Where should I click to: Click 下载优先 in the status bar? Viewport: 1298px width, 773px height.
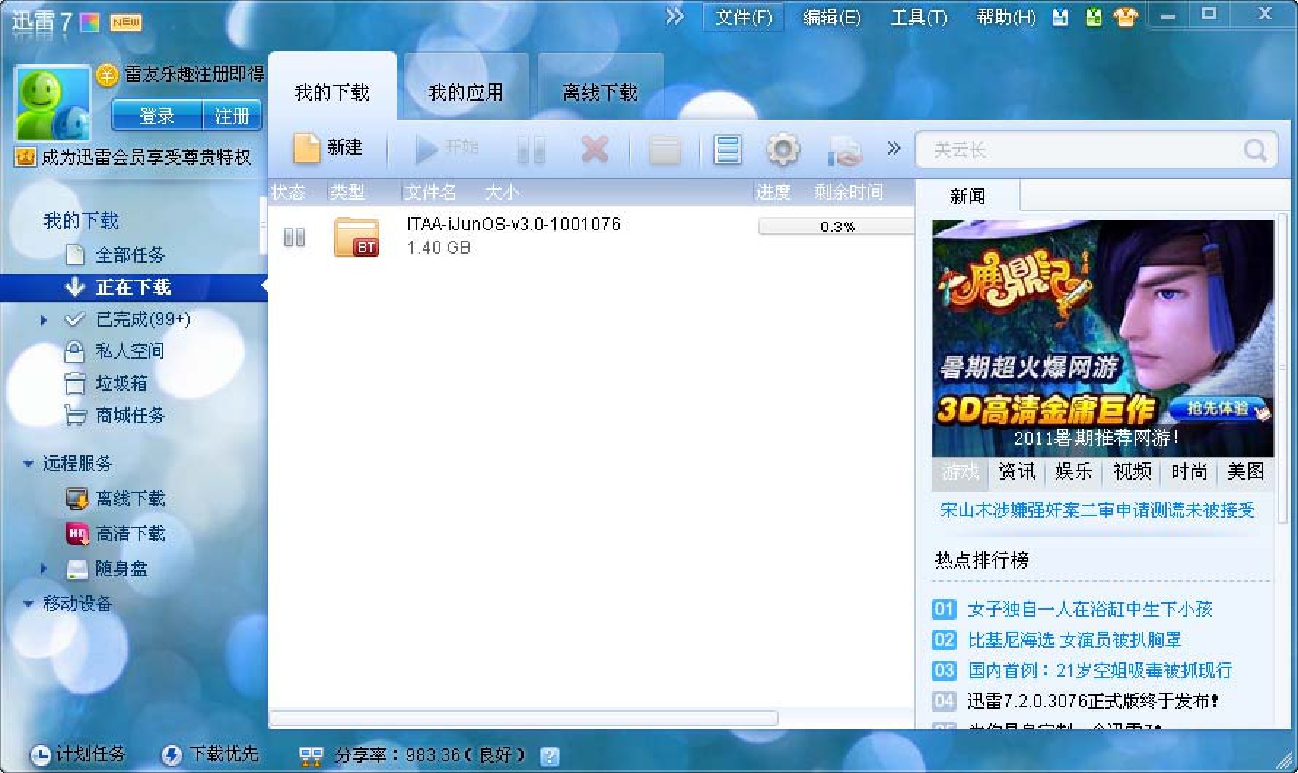[x=210, y=755]
